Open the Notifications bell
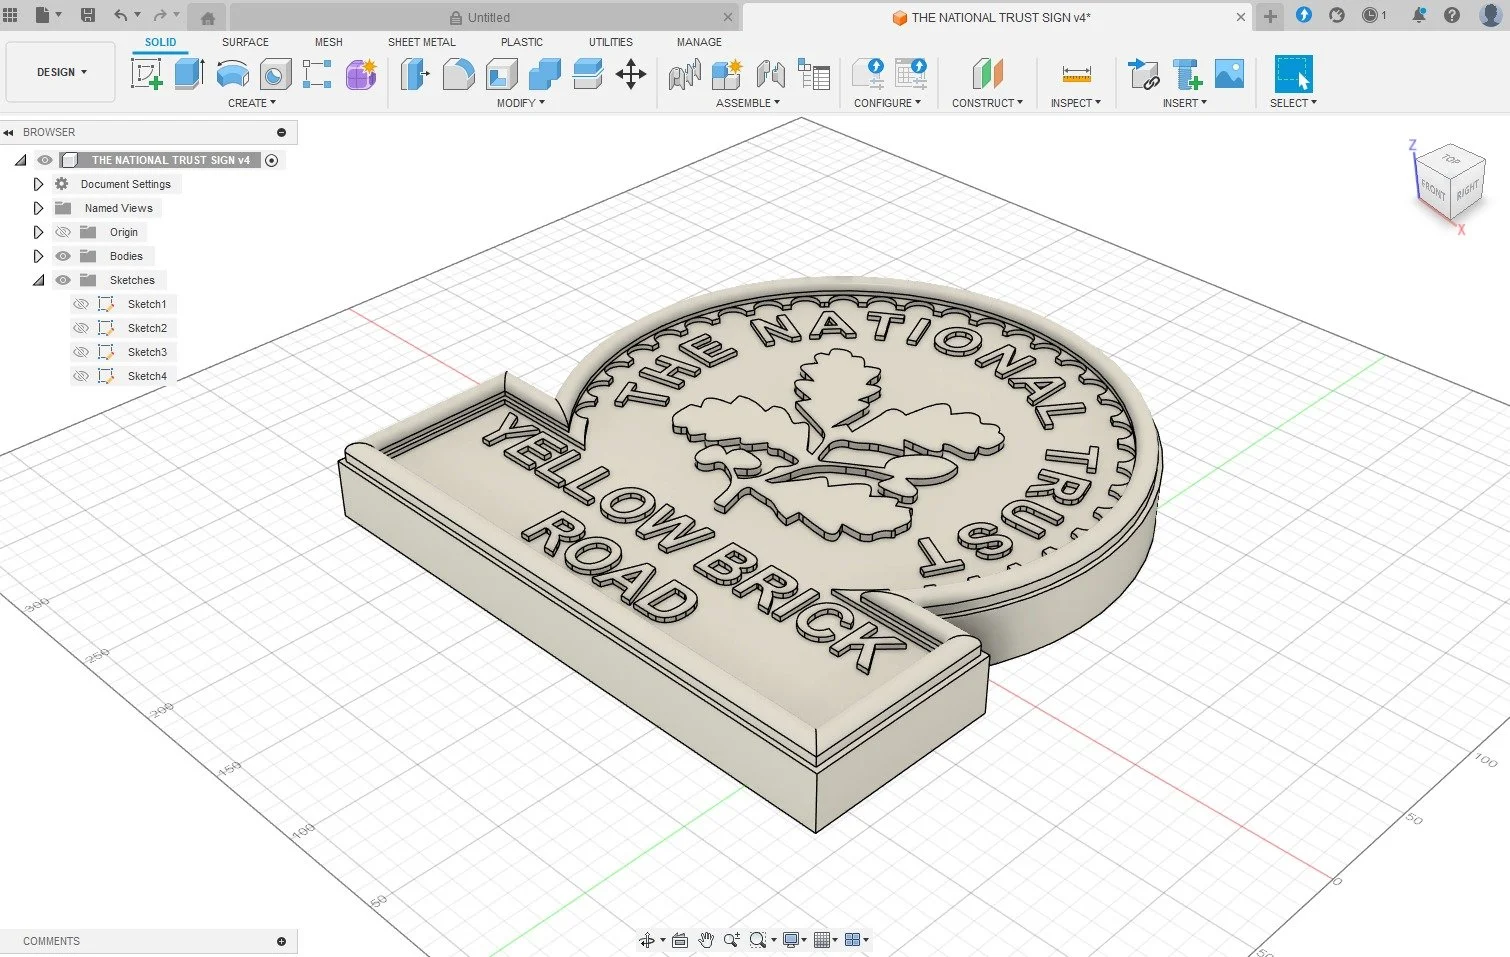The width and height of the screenshot is (1510, 957). (1418, 15)
